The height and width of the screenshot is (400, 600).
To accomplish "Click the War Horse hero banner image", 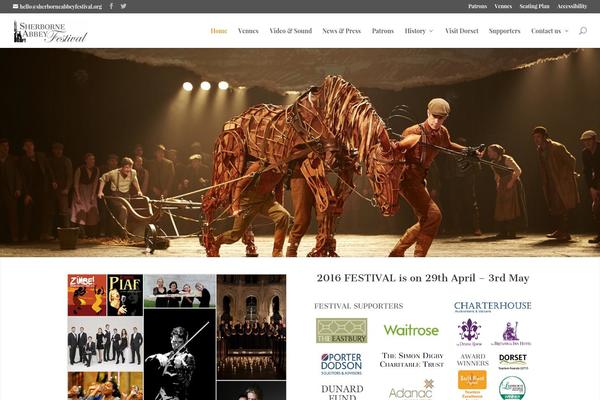I will pos(300,152).
